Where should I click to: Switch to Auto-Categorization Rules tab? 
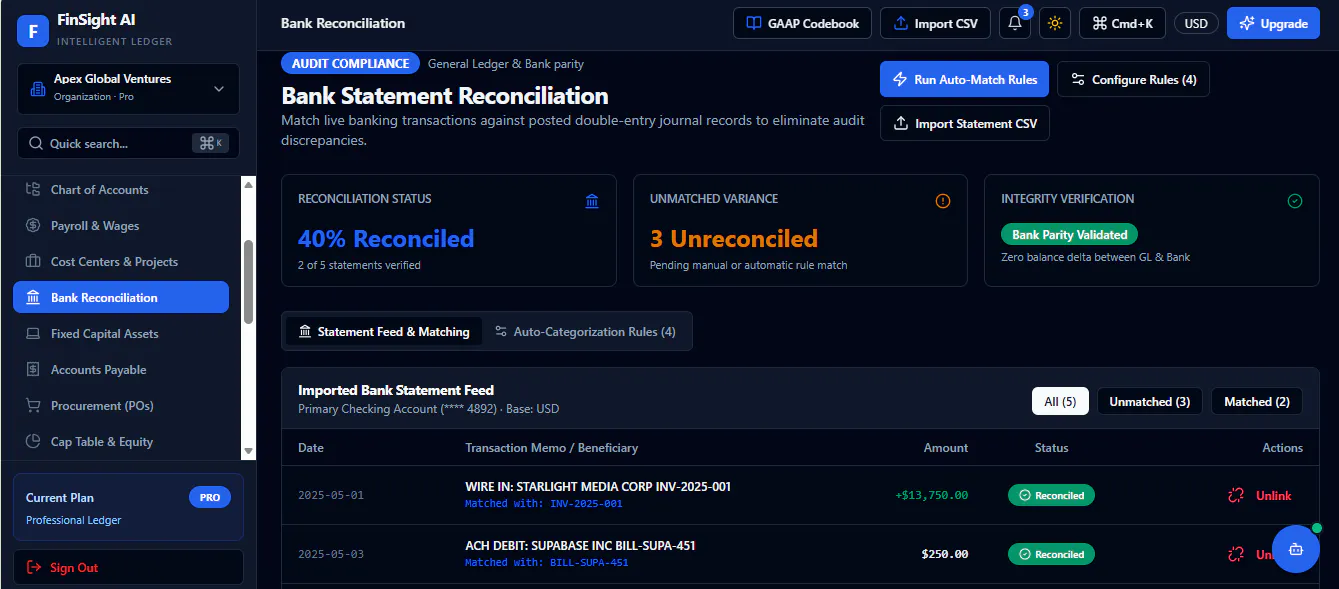pos(585,331)
